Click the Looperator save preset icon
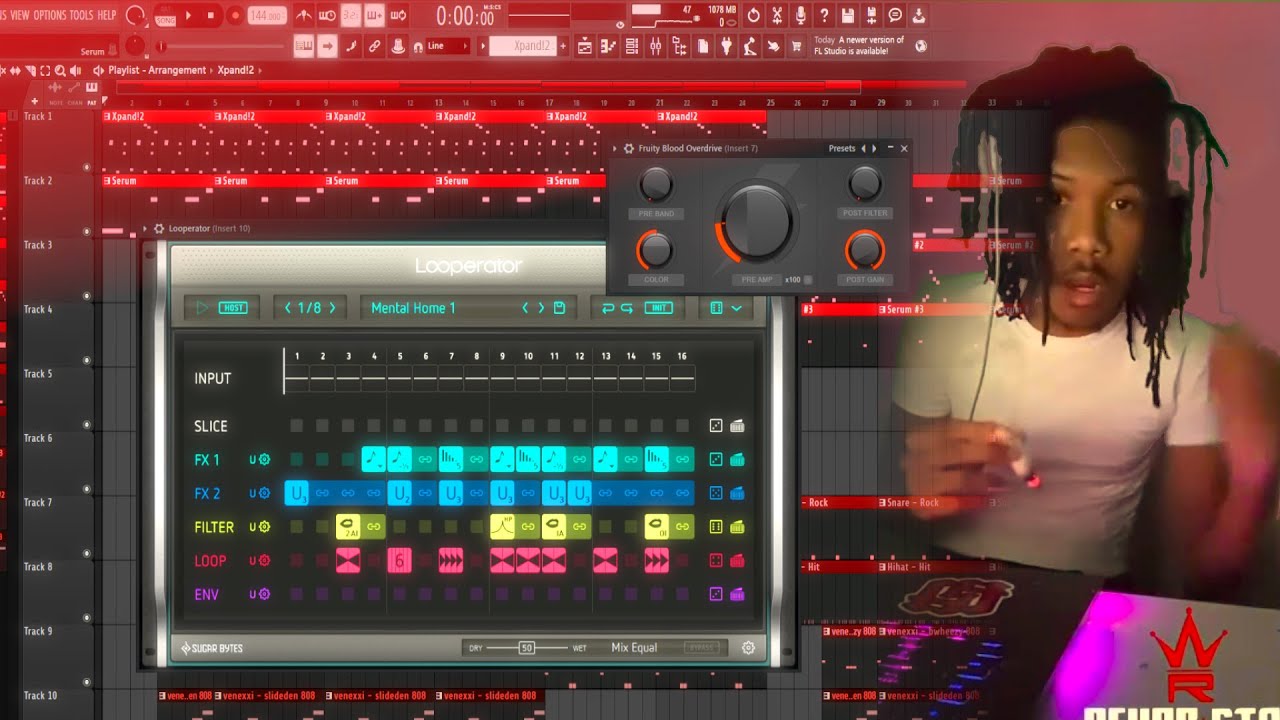Viewport: 1280px width, 720px height. [x=560, y=308]
